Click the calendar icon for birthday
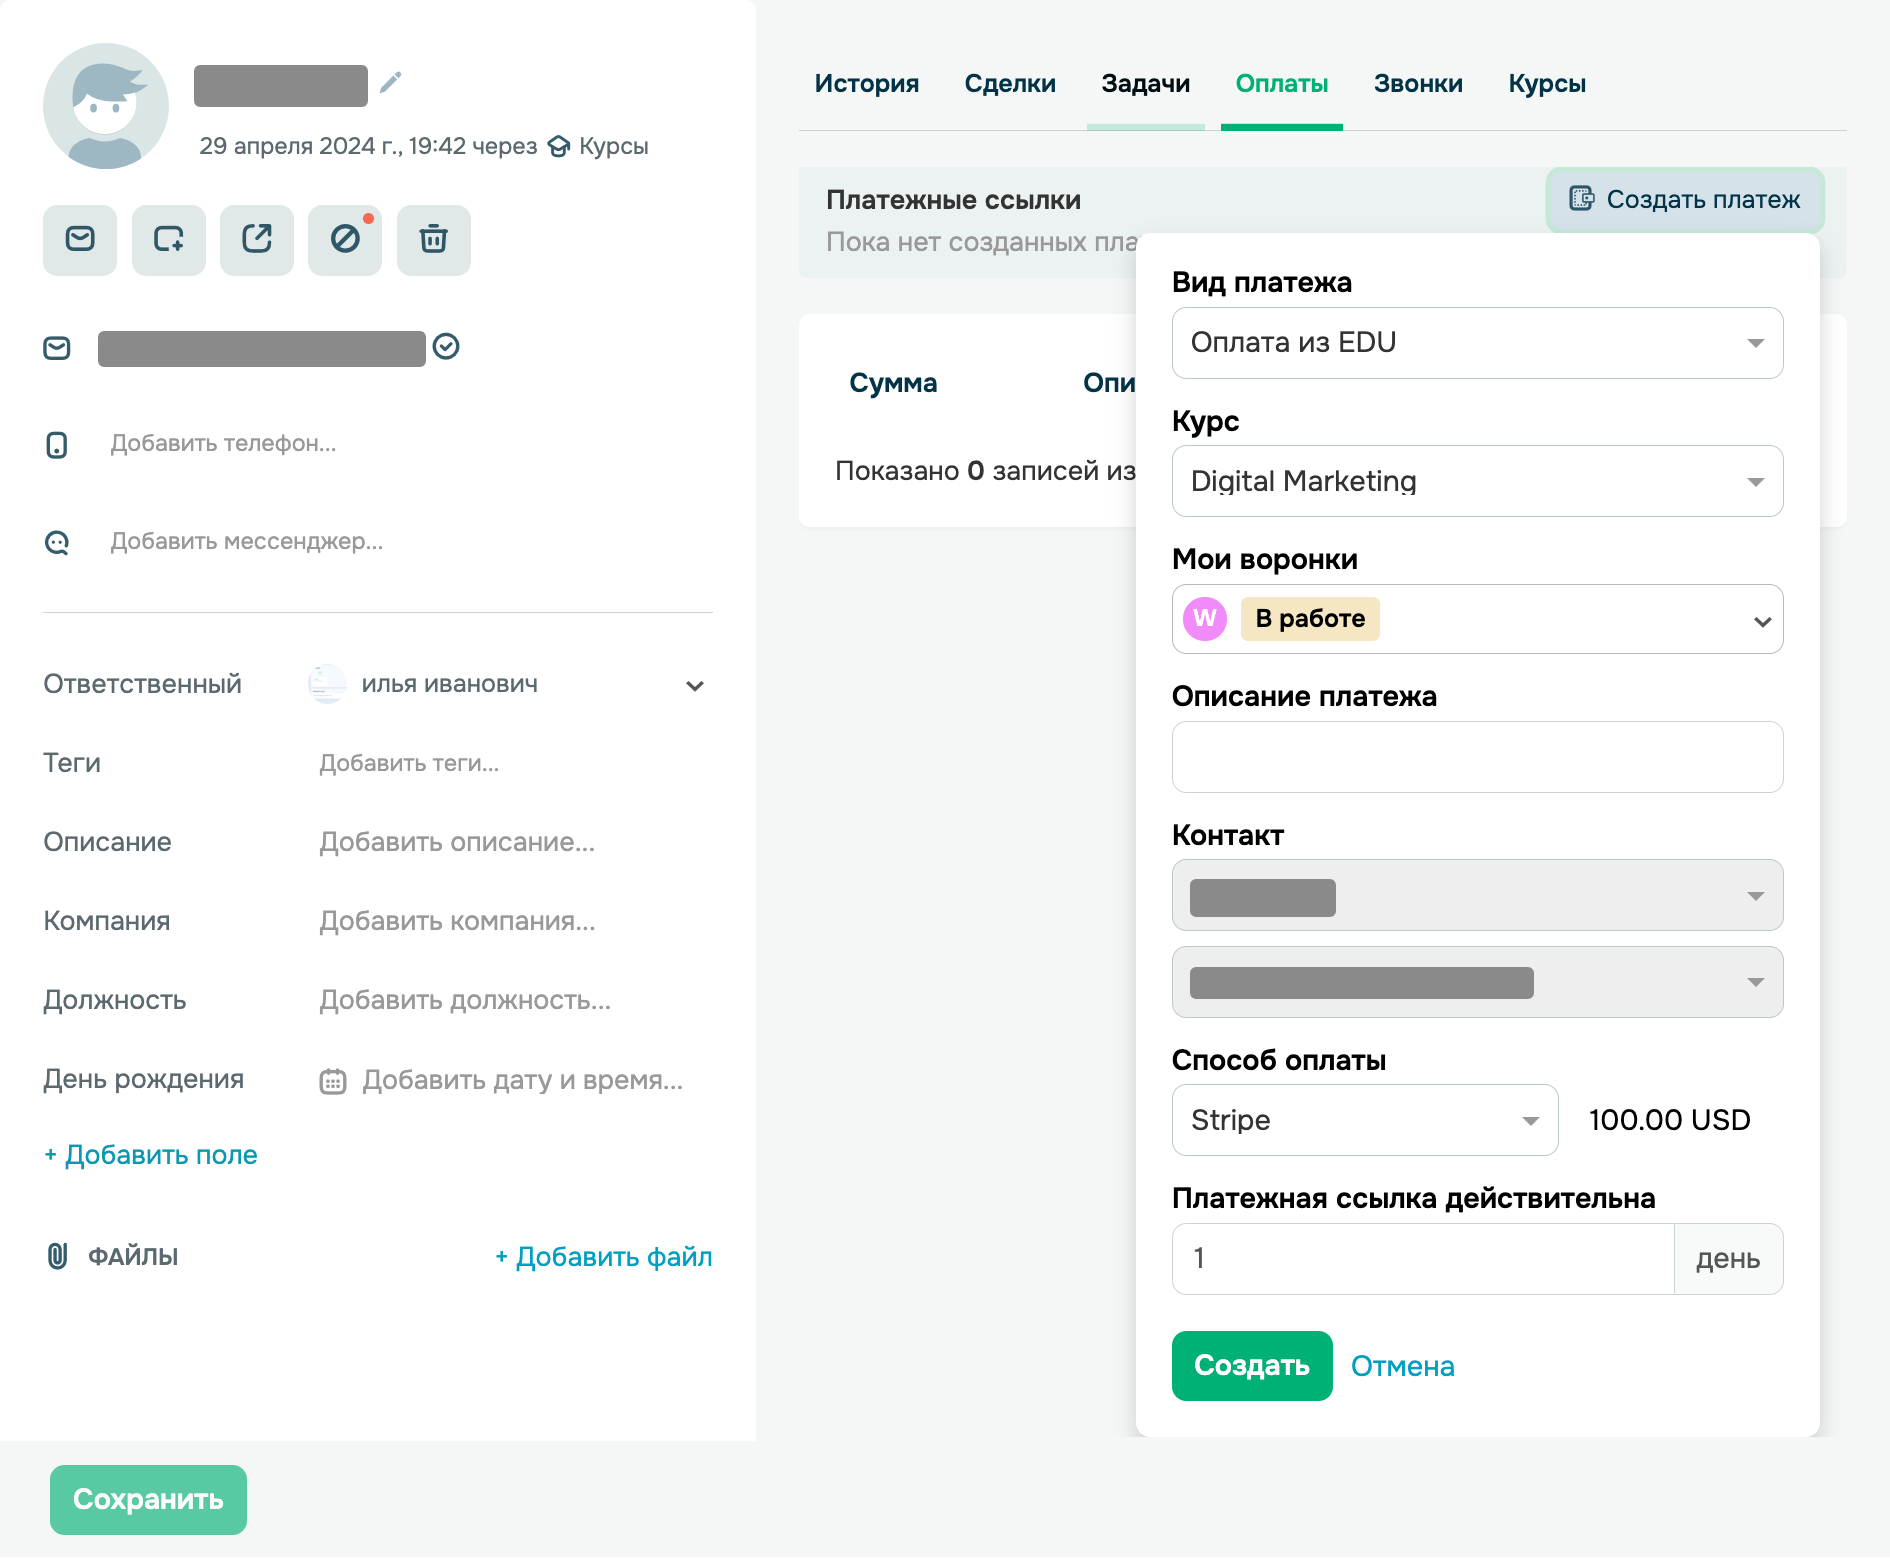The height and width of the screenshot is (1558, 1890). point(333,1081)
